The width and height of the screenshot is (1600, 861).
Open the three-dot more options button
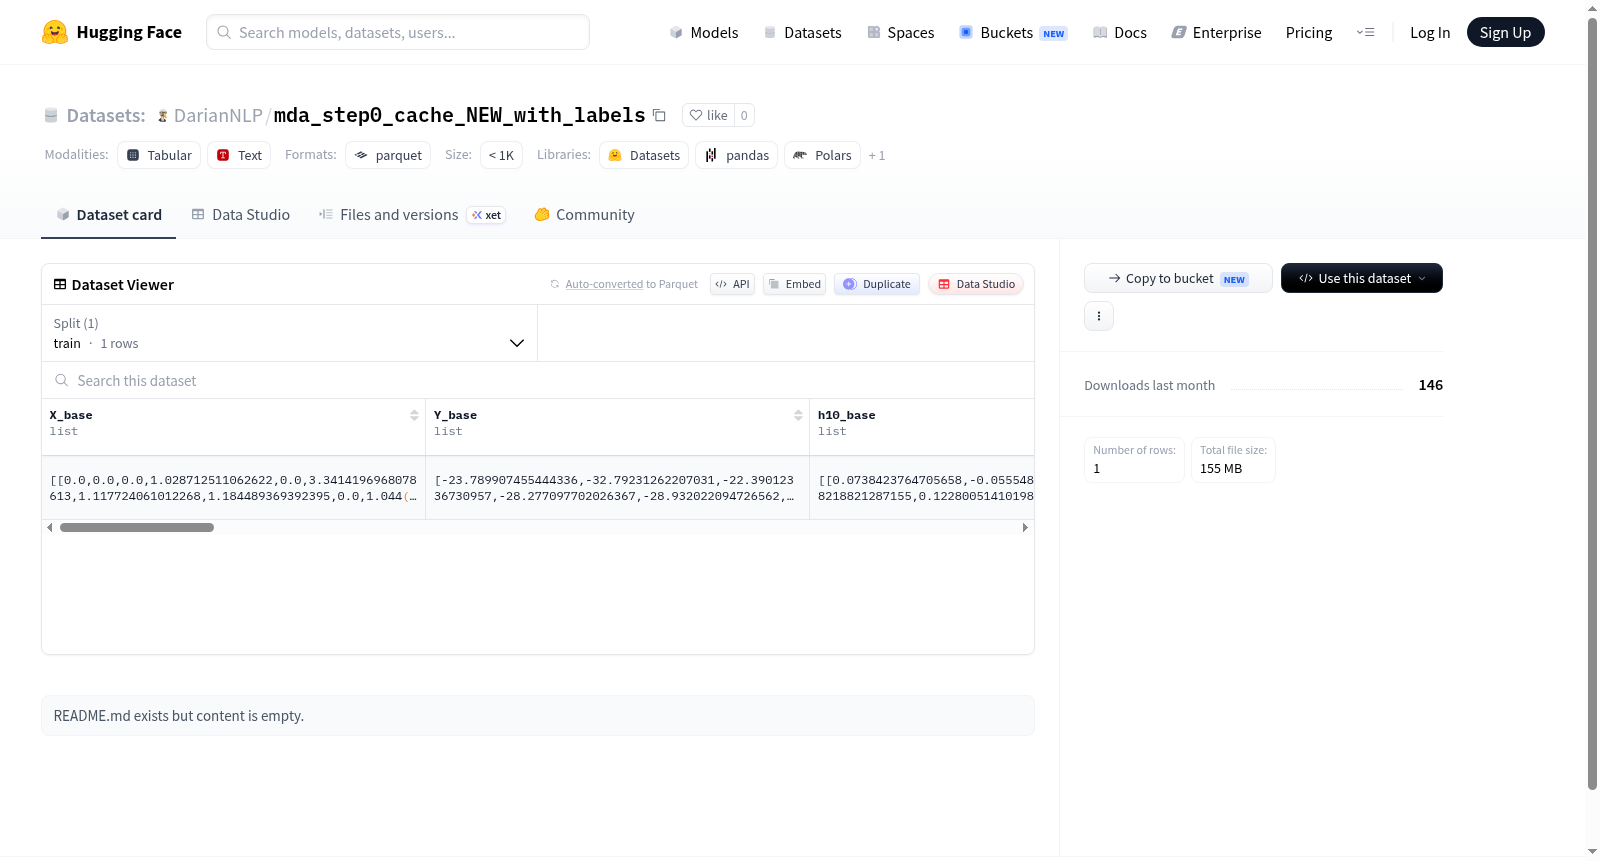tap(1099, 316)
